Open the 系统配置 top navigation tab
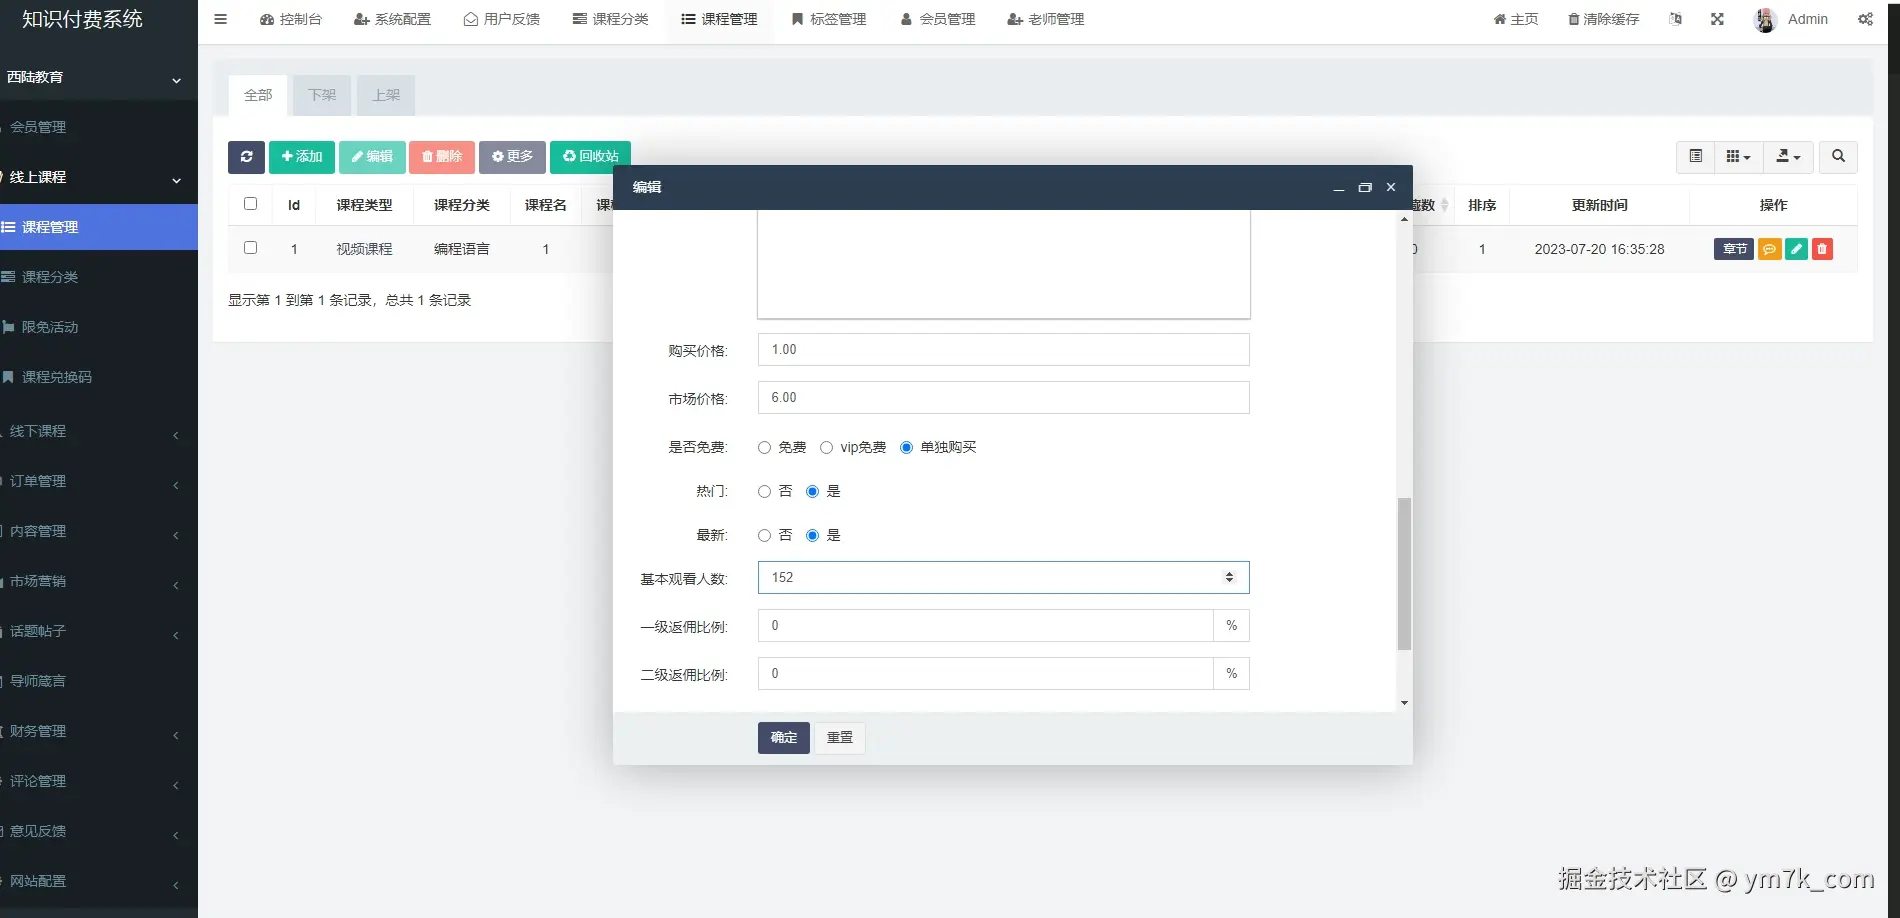This screenshot has height=918, width=1900. [x=392, y=19]
